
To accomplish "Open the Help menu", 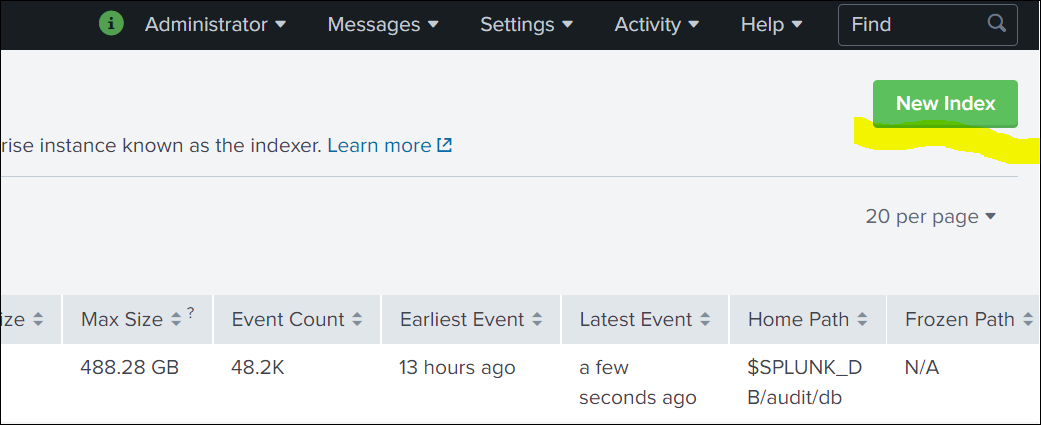I will click(771, 24).
